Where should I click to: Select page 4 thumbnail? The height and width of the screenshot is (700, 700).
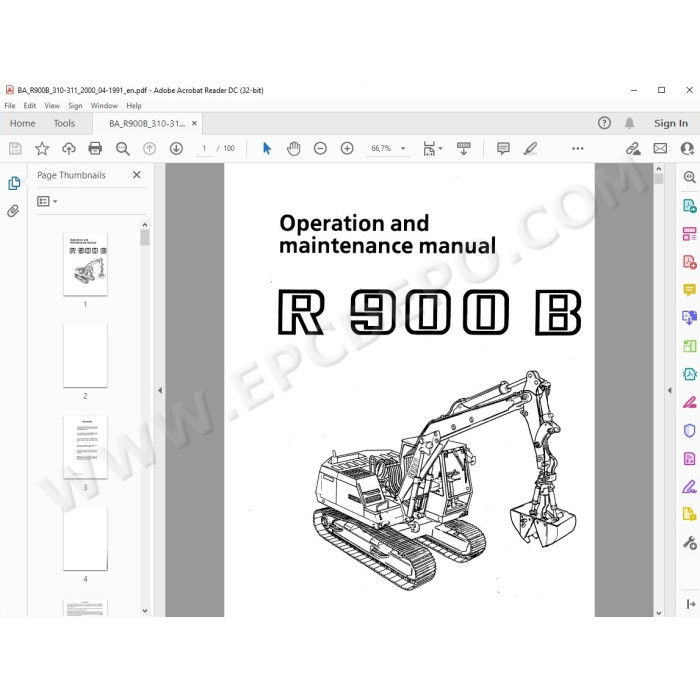pos(85,539)
